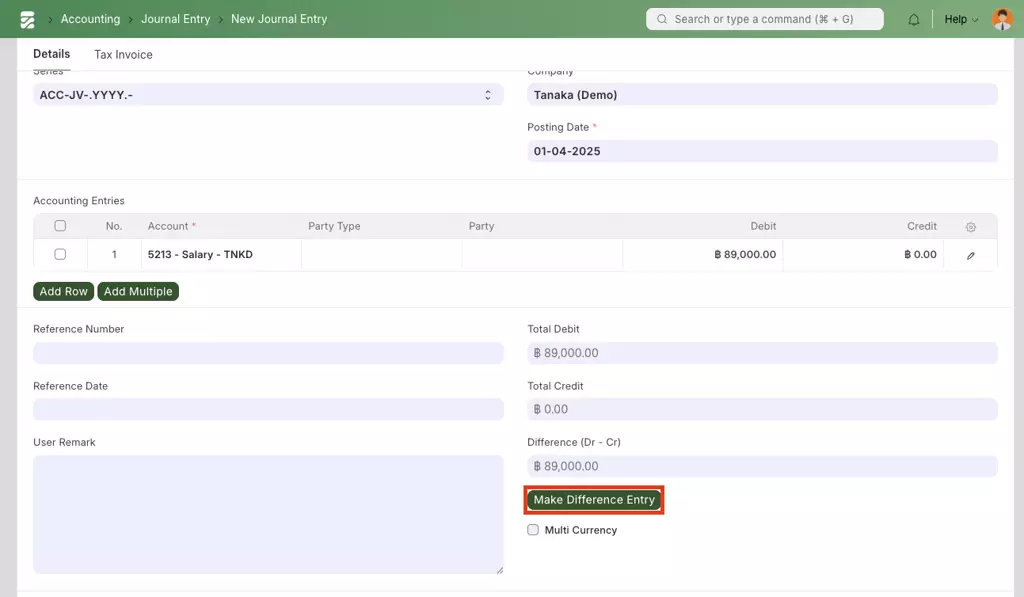The image size is (1024, 597).
Task: Click the search magnifier icon
Action: coord(662,19)
